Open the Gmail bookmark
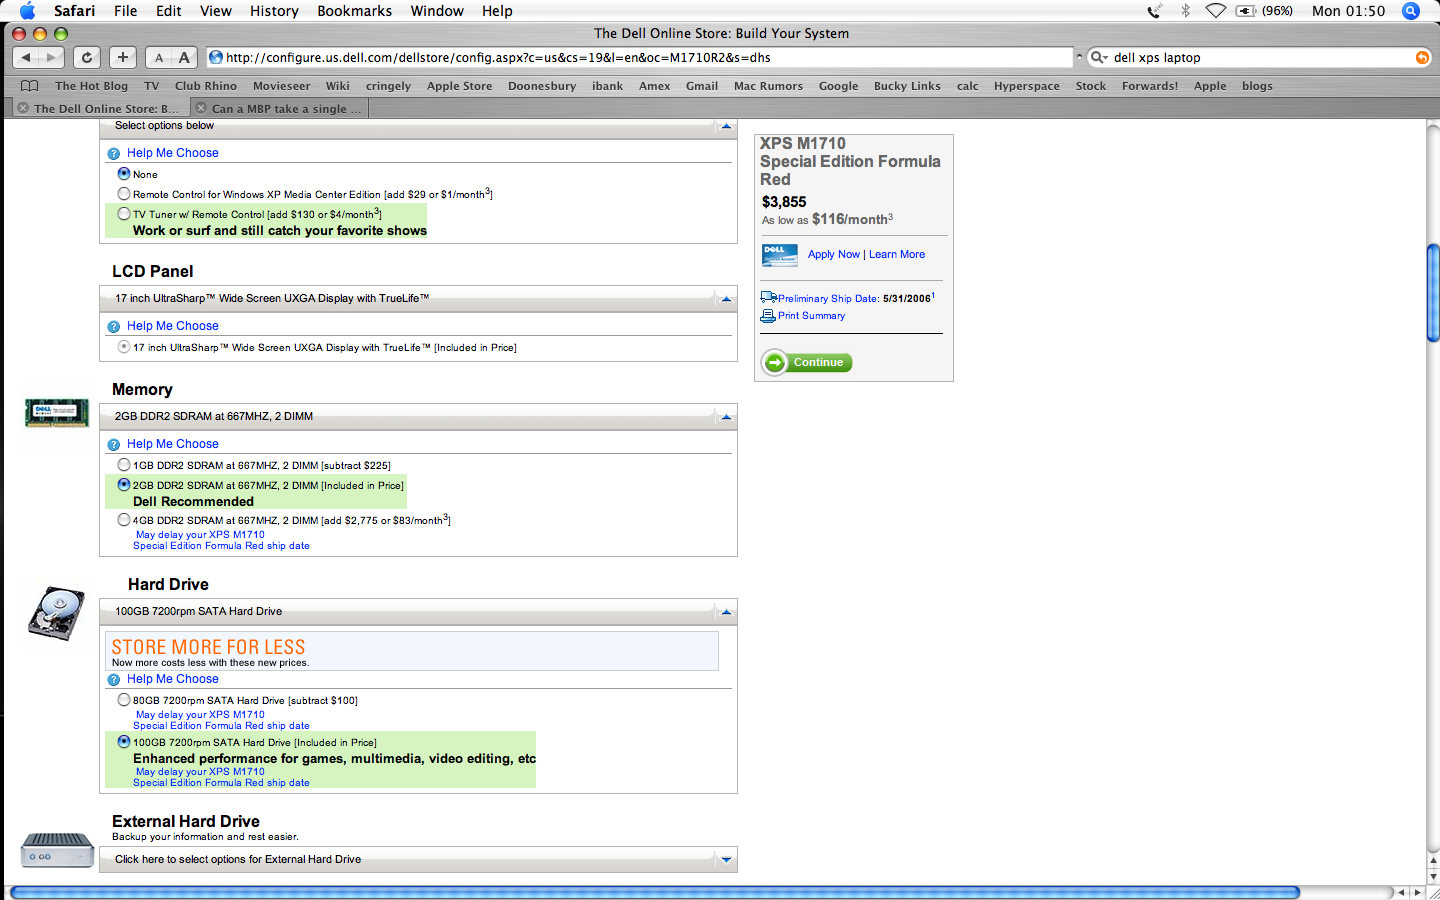 [x=701, y=86]
